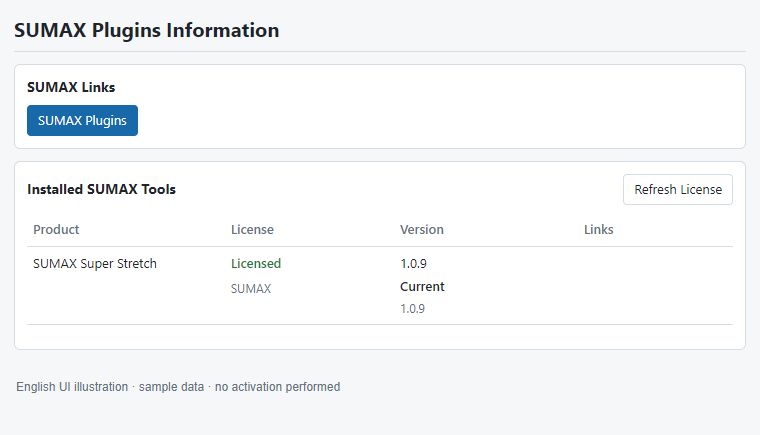Open the SUMAX Plugins link button
Viewport: 760px width, 435px height.
pyautogui.click(x=82, y=120)
